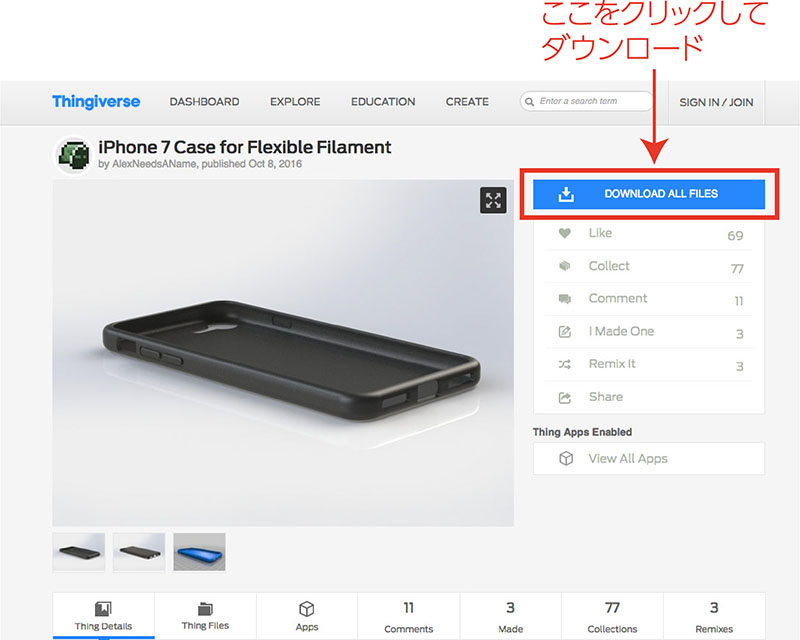Expand main image to fullscreen

pyautogui.click(x=493, y=200)
